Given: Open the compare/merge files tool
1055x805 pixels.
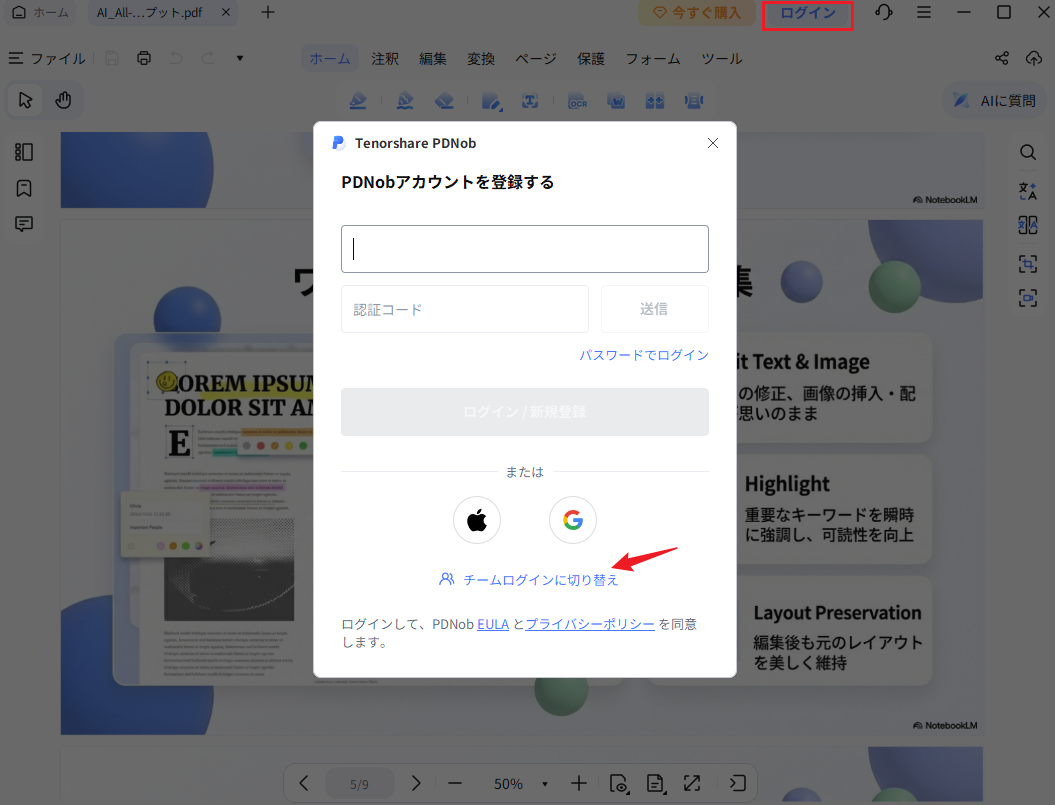Looking at the screenshot, I should click(655, 101).
